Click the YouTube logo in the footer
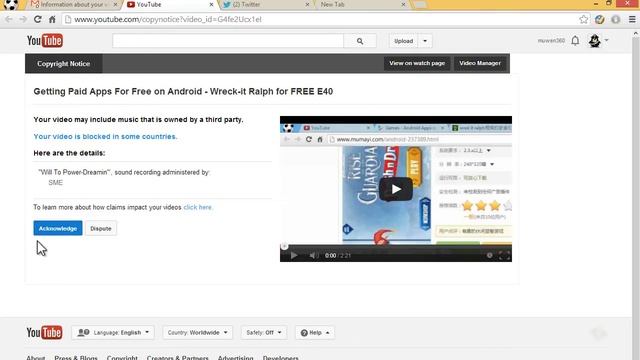 click(x=44, y=333)
